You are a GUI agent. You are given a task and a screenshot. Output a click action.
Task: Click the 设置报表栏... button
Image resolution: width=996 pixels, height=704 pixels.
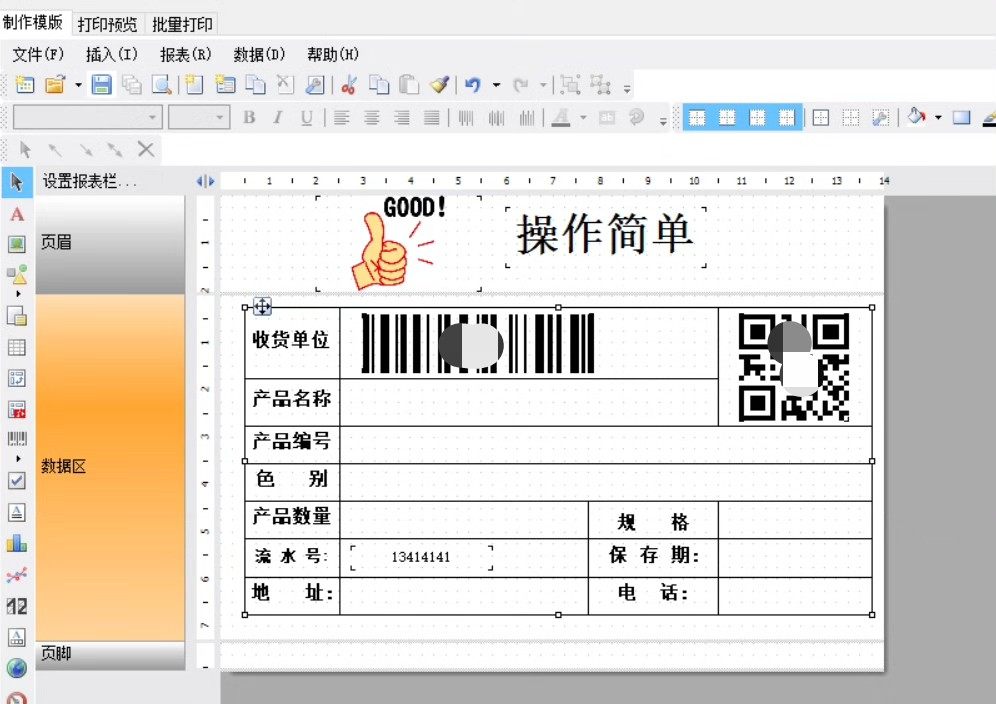pyautogui.click(x=89, y=181)
